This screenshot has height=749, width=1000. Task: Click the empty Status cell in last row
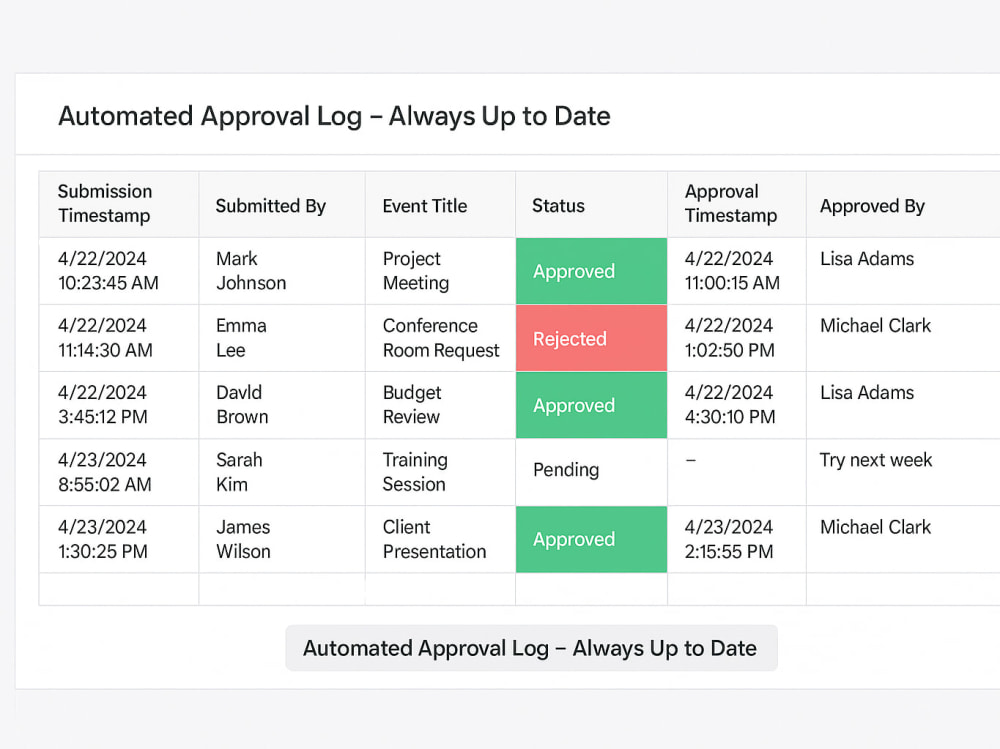pos(591,589)
